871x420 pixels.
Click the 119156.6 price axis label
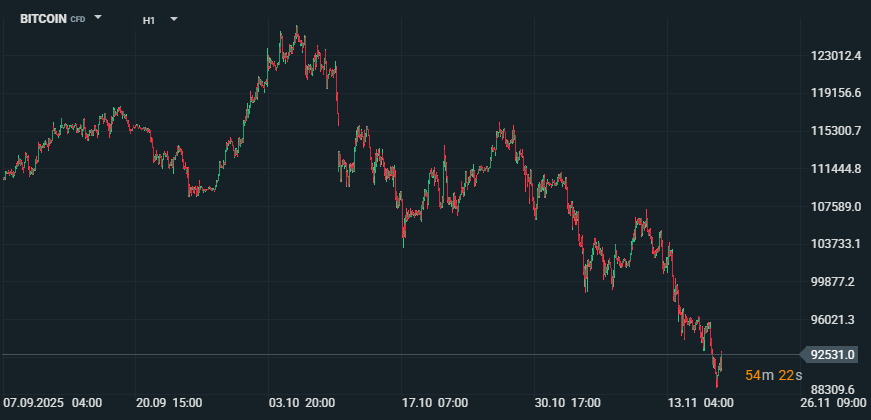tap(836, 93)
